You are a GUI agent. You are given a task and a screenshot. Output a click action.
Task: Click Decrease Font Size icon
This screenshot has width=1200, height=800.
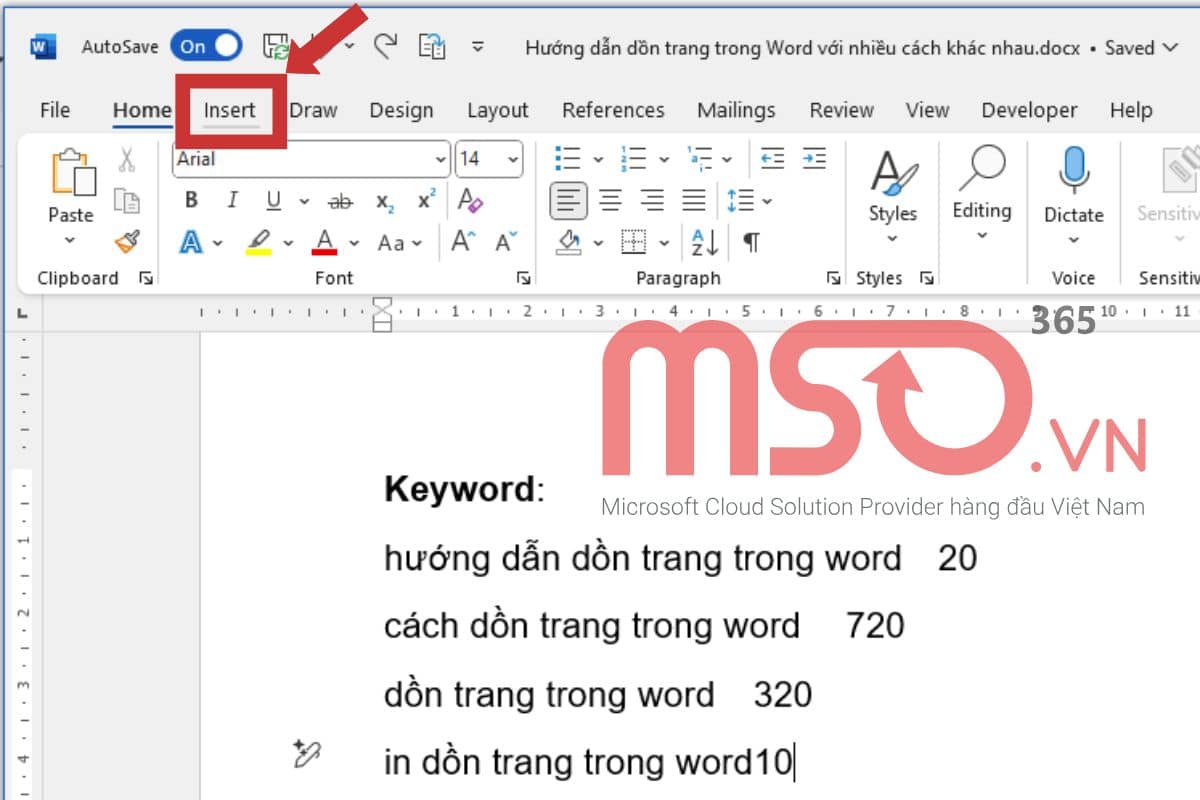pos(506,241)
